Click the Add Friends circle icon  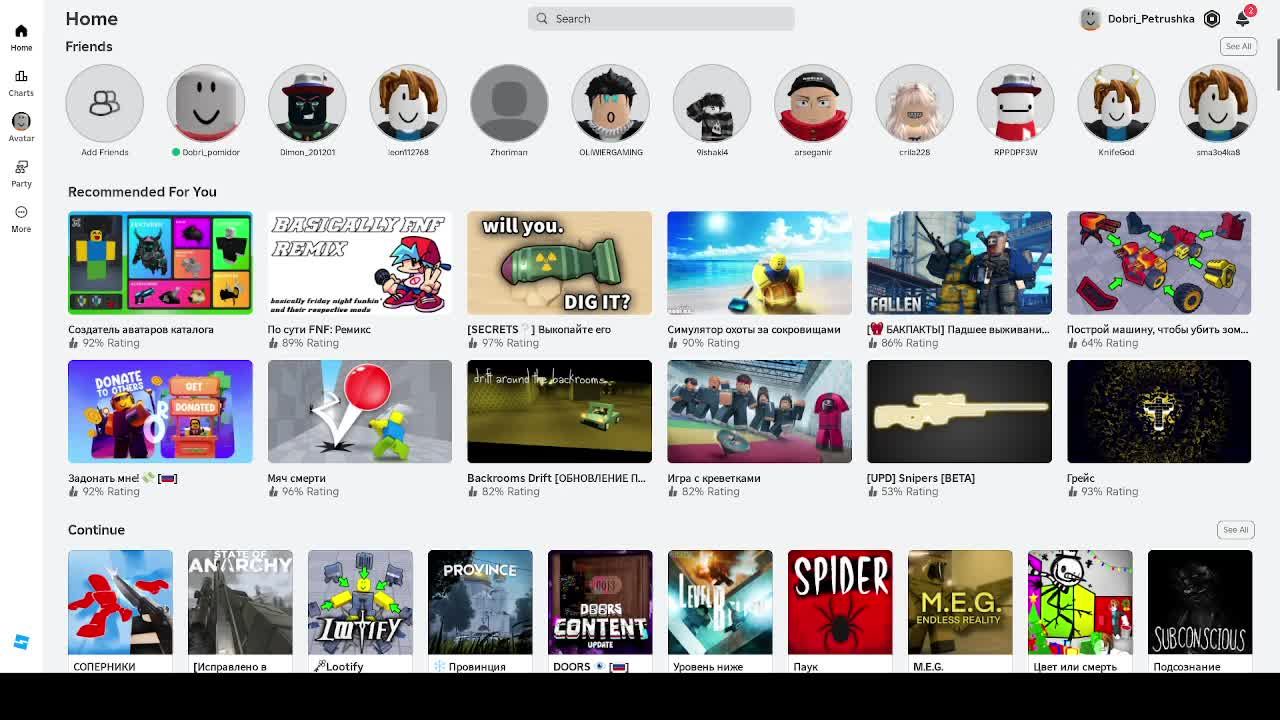(x=104, y=103)
